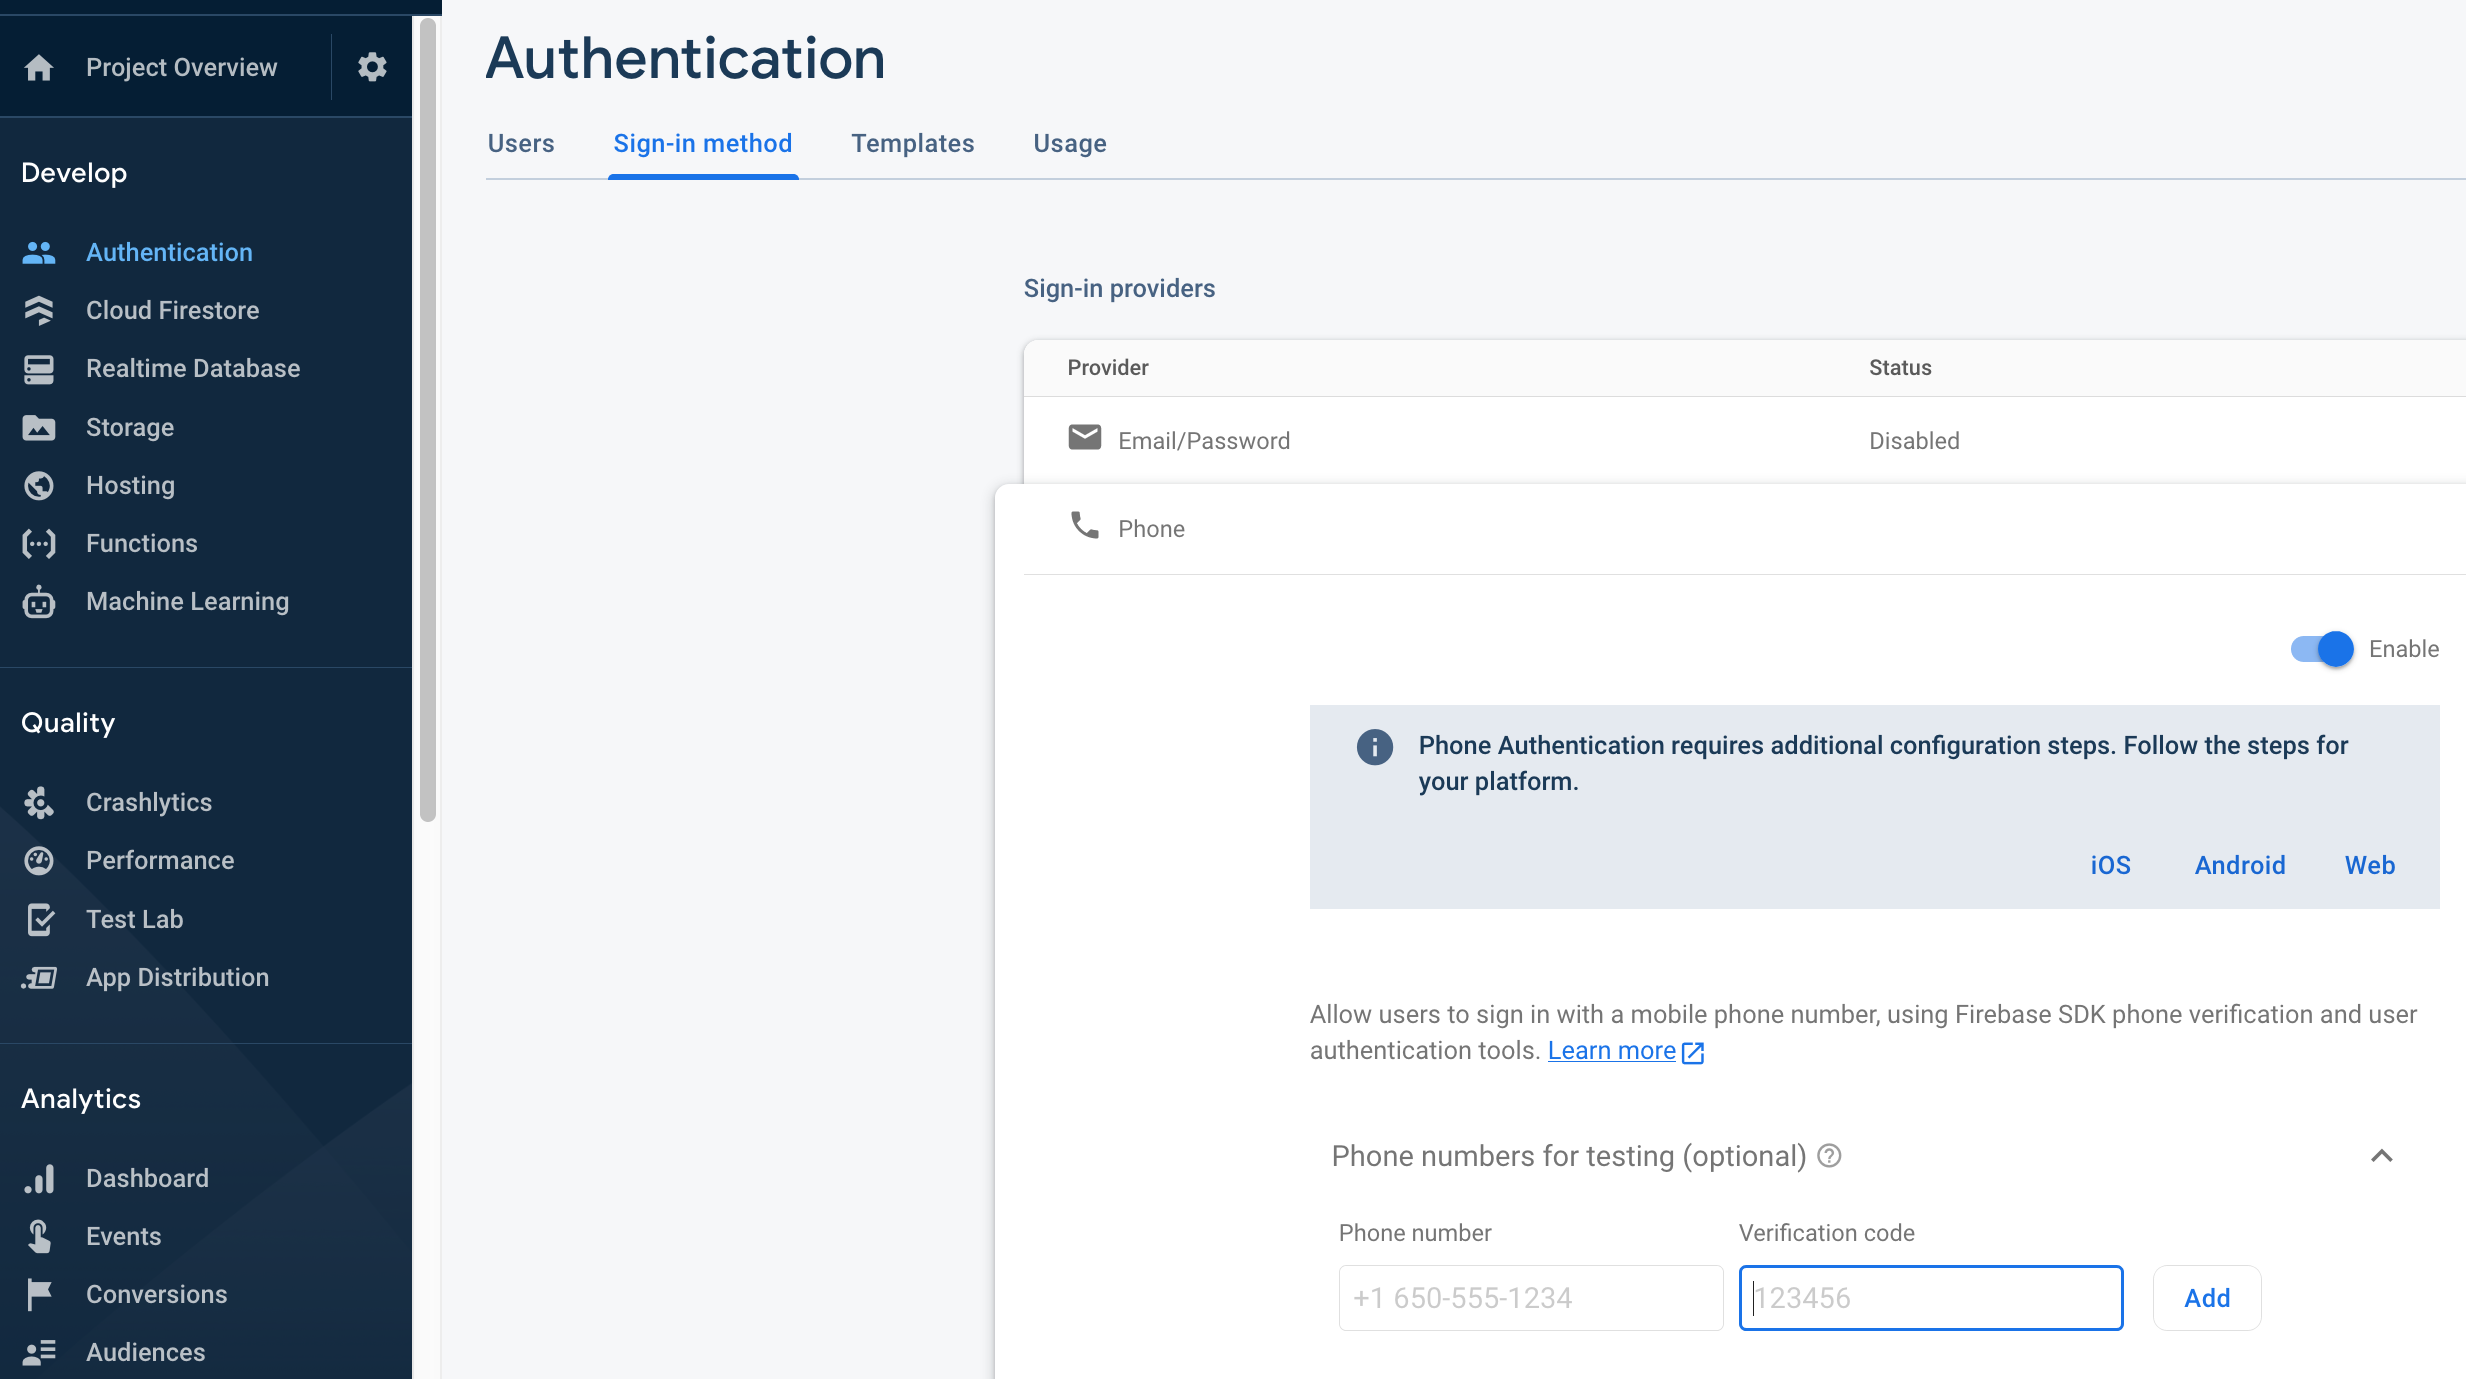
Task: Open Functions in sidebar
Action: click(142, 544)
